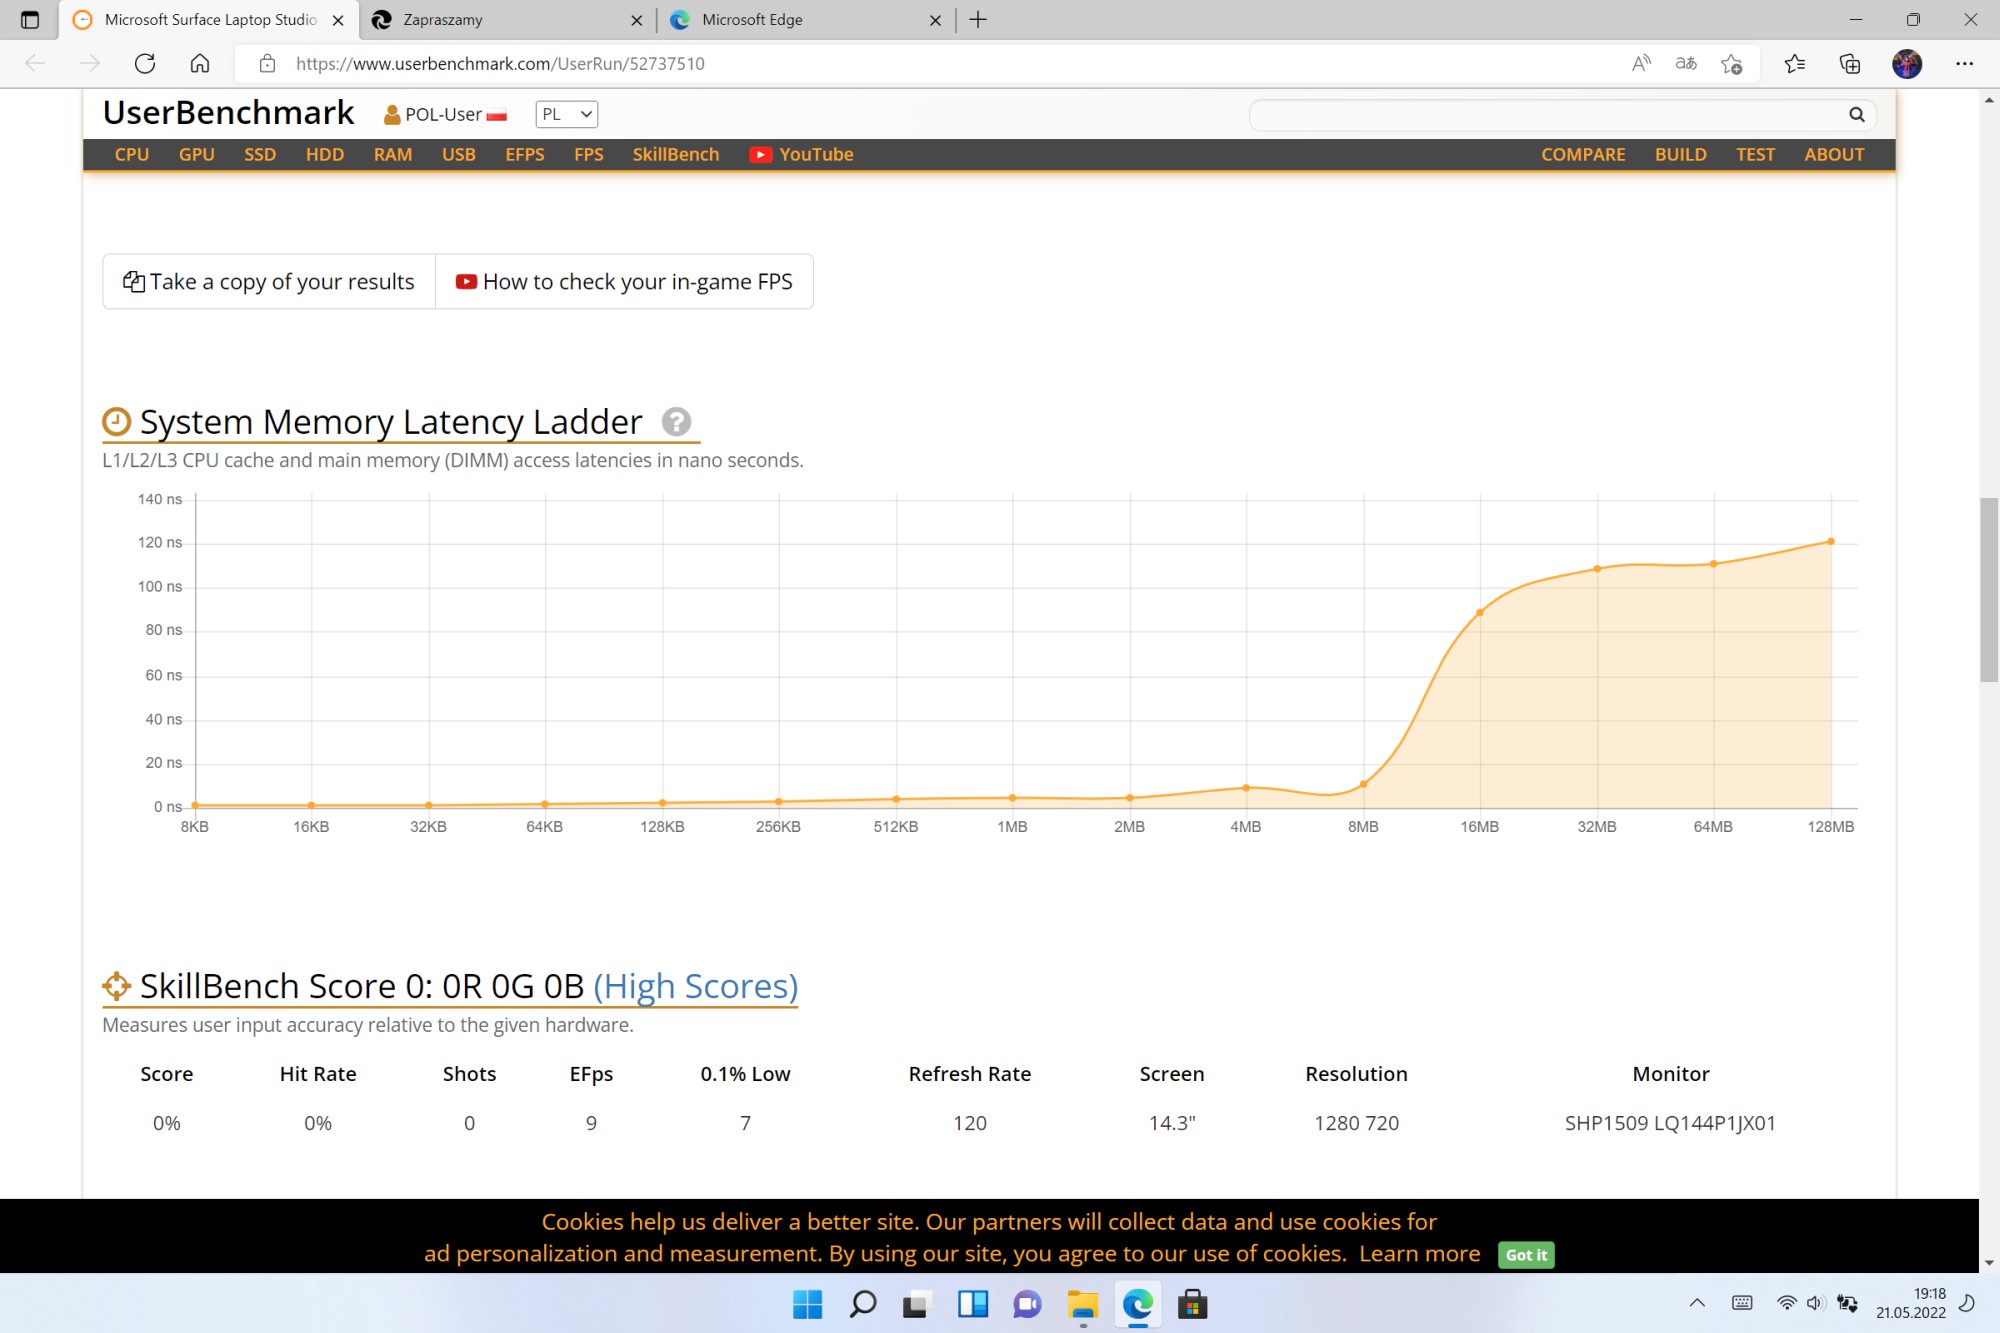2000x1333 pixels.
Task: Open the Microsoft Store taskbar icon
Action: 1192,1304
